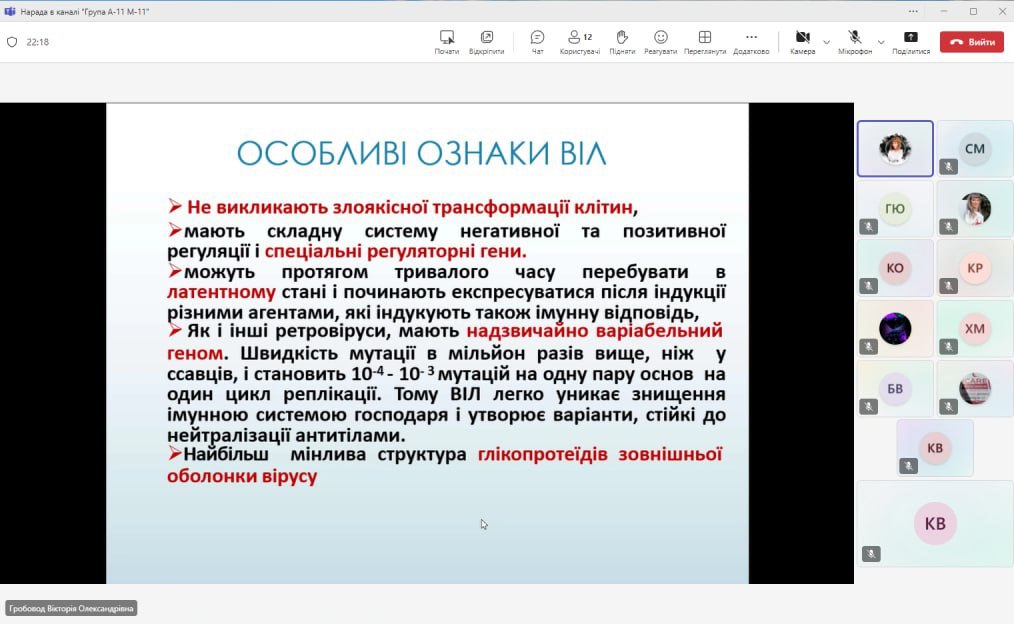The image size is (1014, 624).
Task: Click the shield security icon near timer
Action: 12,42
